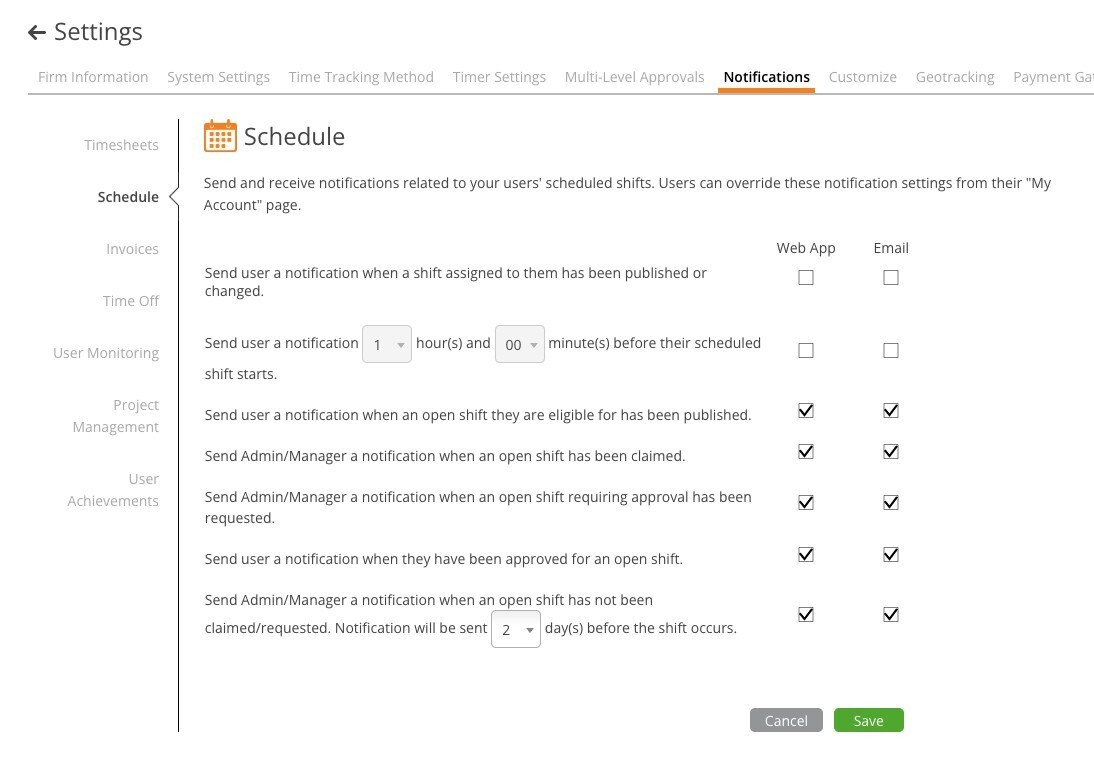
Task: Uncheck Web App for open shift claimed
Action: coord(806,452)
